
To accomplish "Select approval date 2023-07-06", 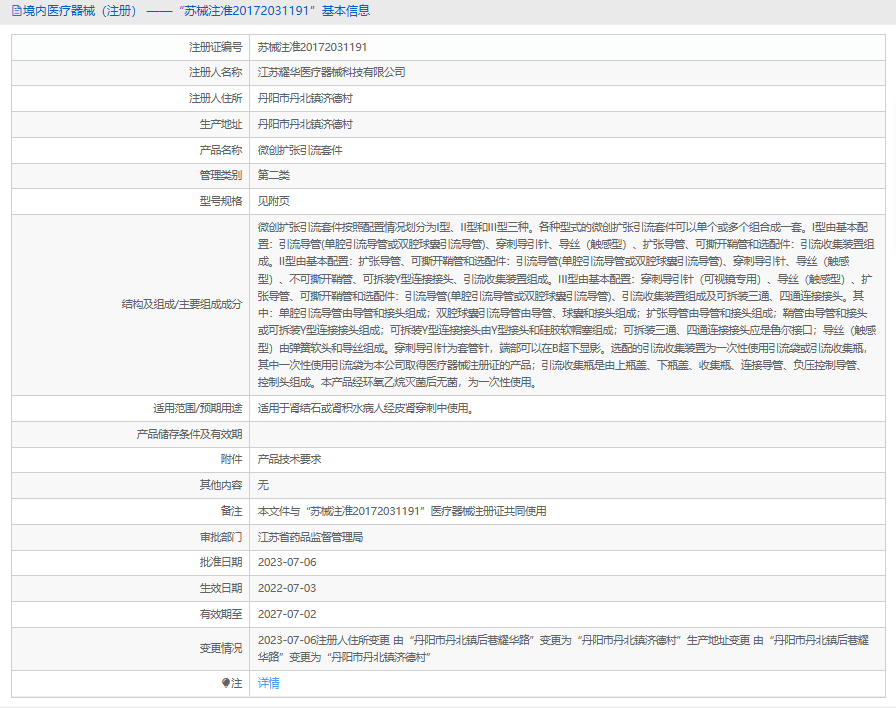I will [x=287, y=562].
